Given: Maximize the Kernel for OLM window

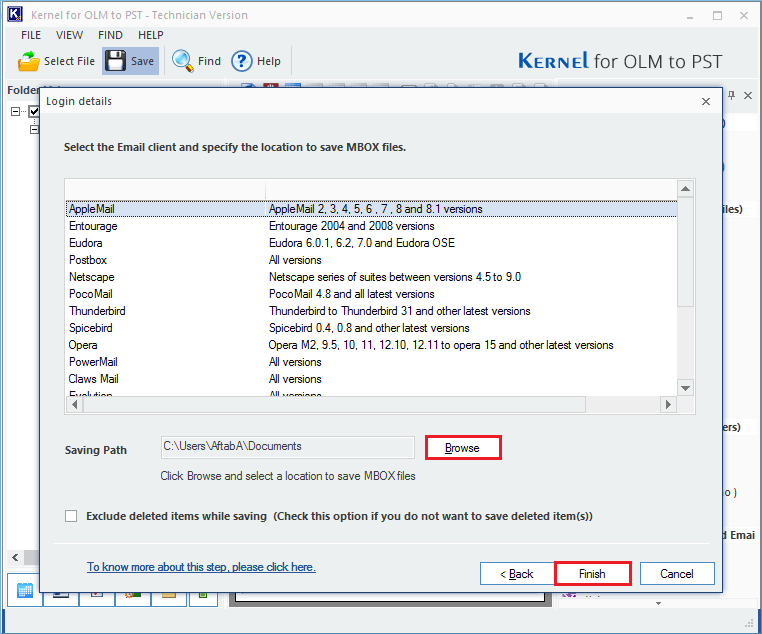Looking at the screenshot, I should coord(717,16).
